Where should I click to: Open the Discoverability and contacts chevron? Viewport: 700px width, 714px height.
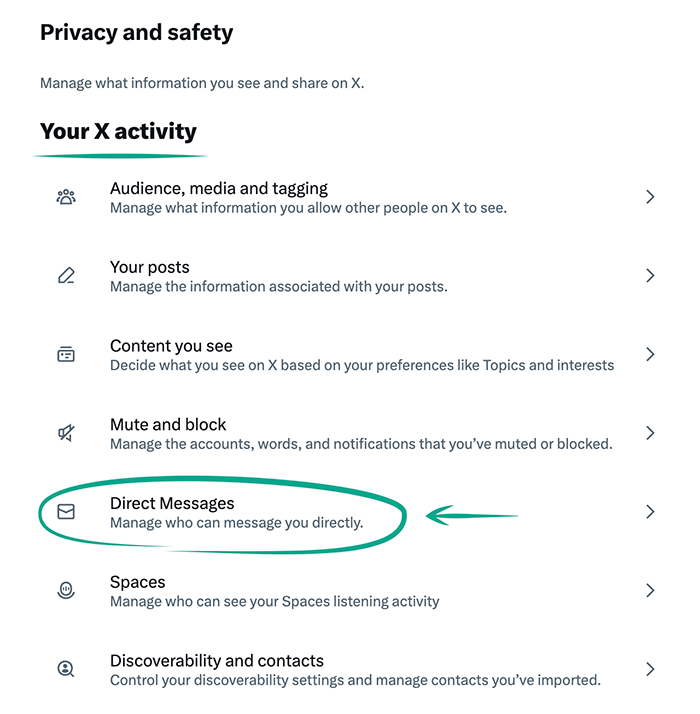coord(650,669)
